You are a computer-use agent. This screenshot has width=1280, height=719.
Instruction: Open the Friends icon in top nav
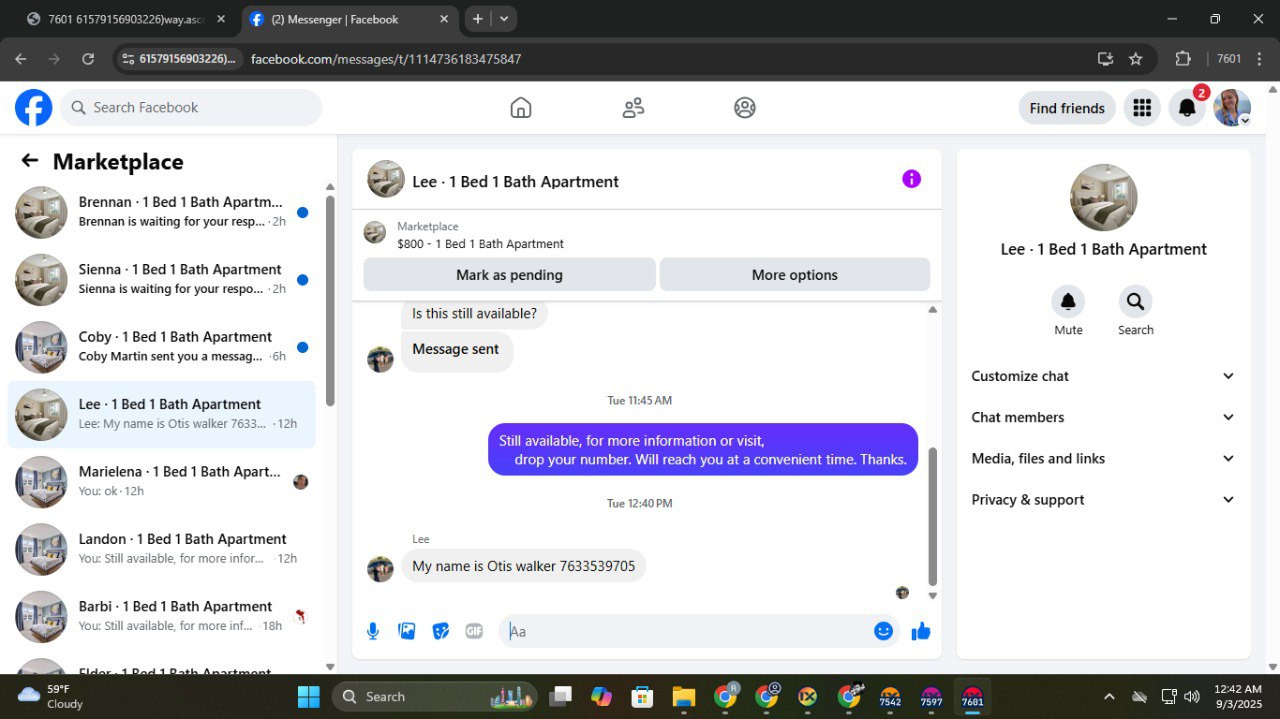coord(633,108)
